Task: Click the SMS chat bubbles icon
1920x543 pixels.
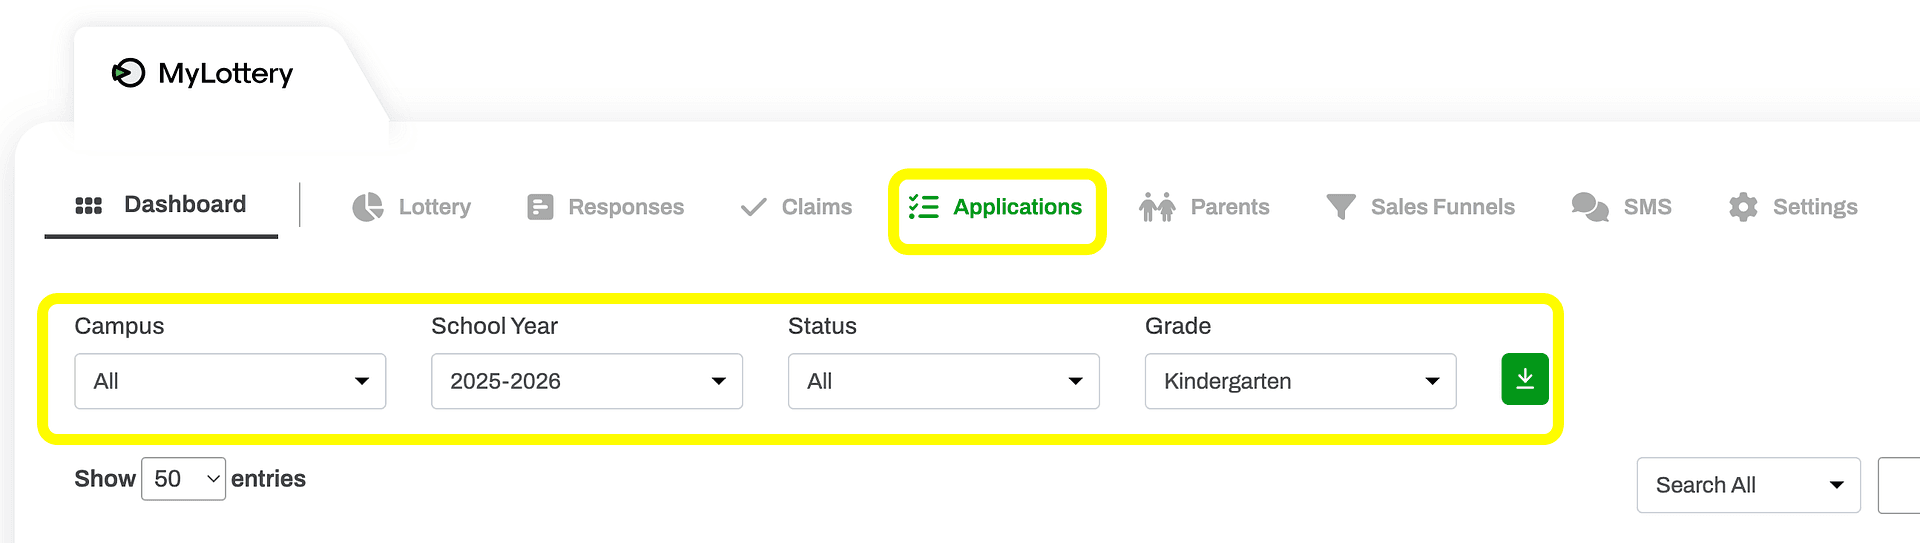Action: click(x=1590, y=207)
